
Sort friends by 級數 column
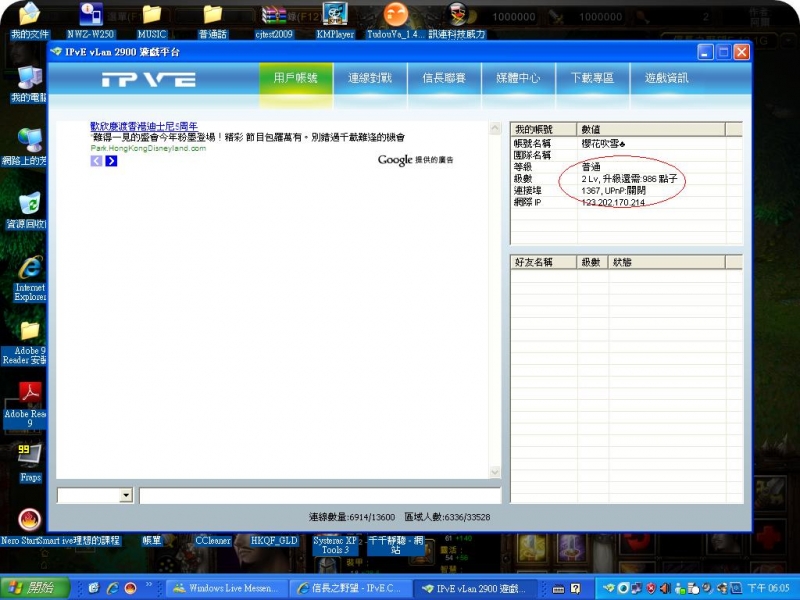592,262
